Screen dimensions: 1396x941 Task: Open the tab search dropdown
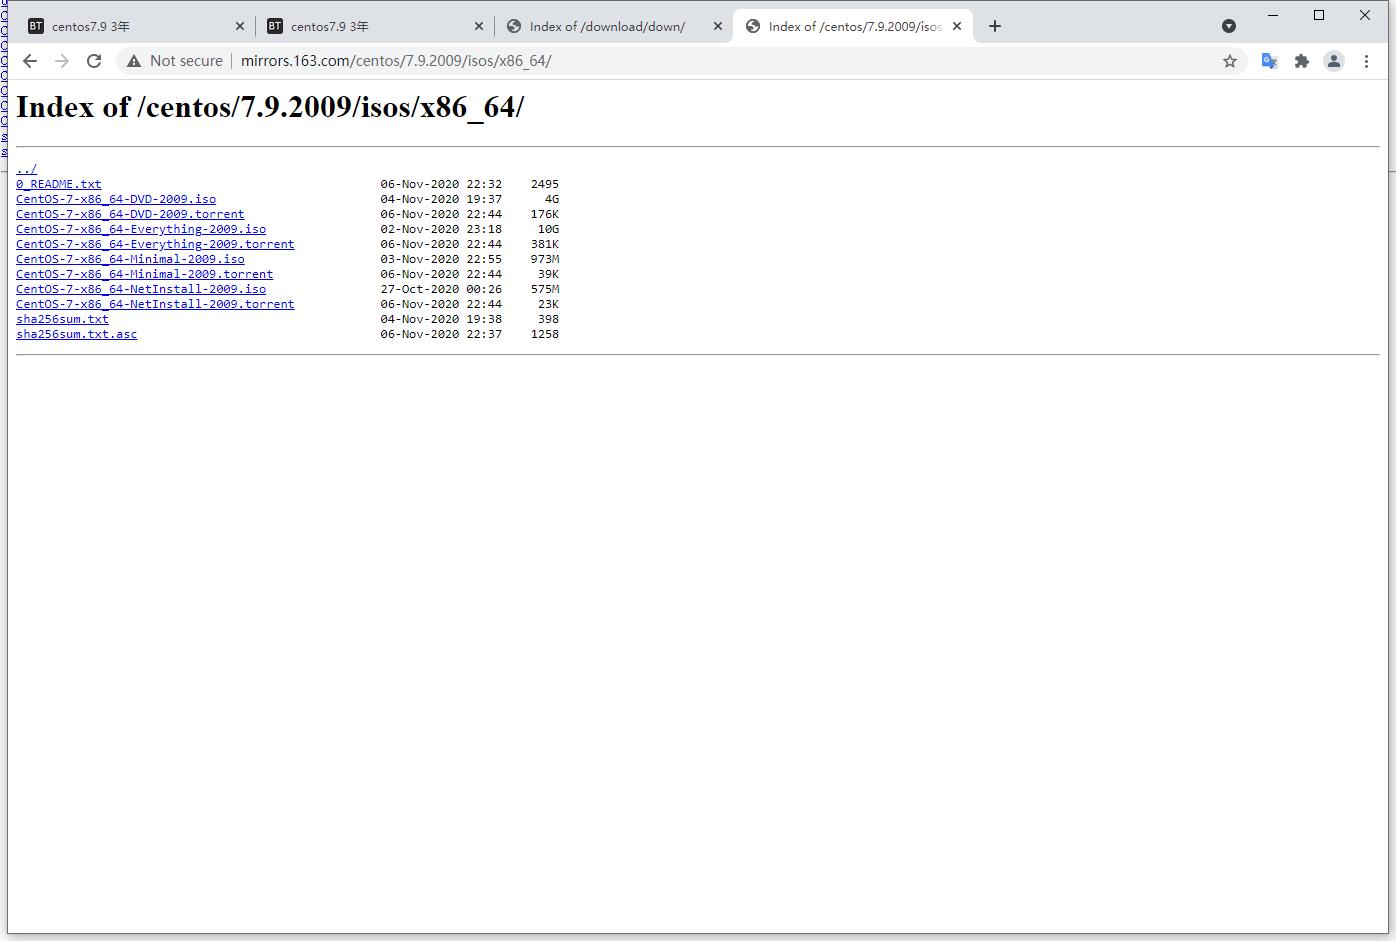1229,26
